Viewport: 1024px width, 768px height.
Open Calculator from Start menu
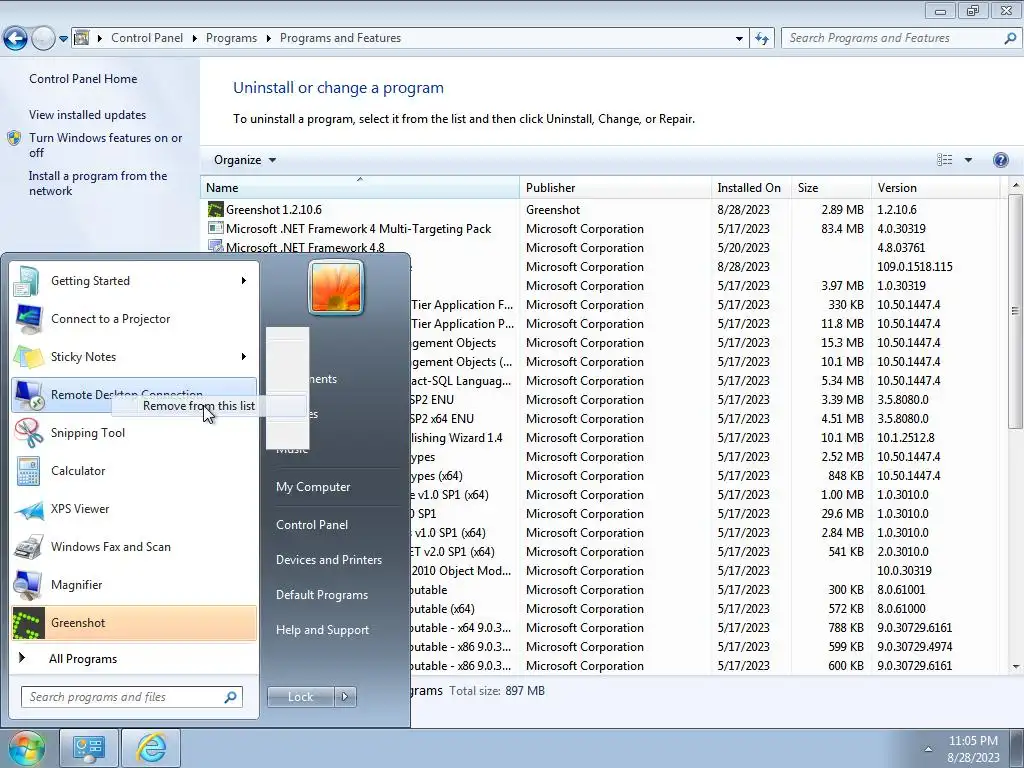(134, 471)
